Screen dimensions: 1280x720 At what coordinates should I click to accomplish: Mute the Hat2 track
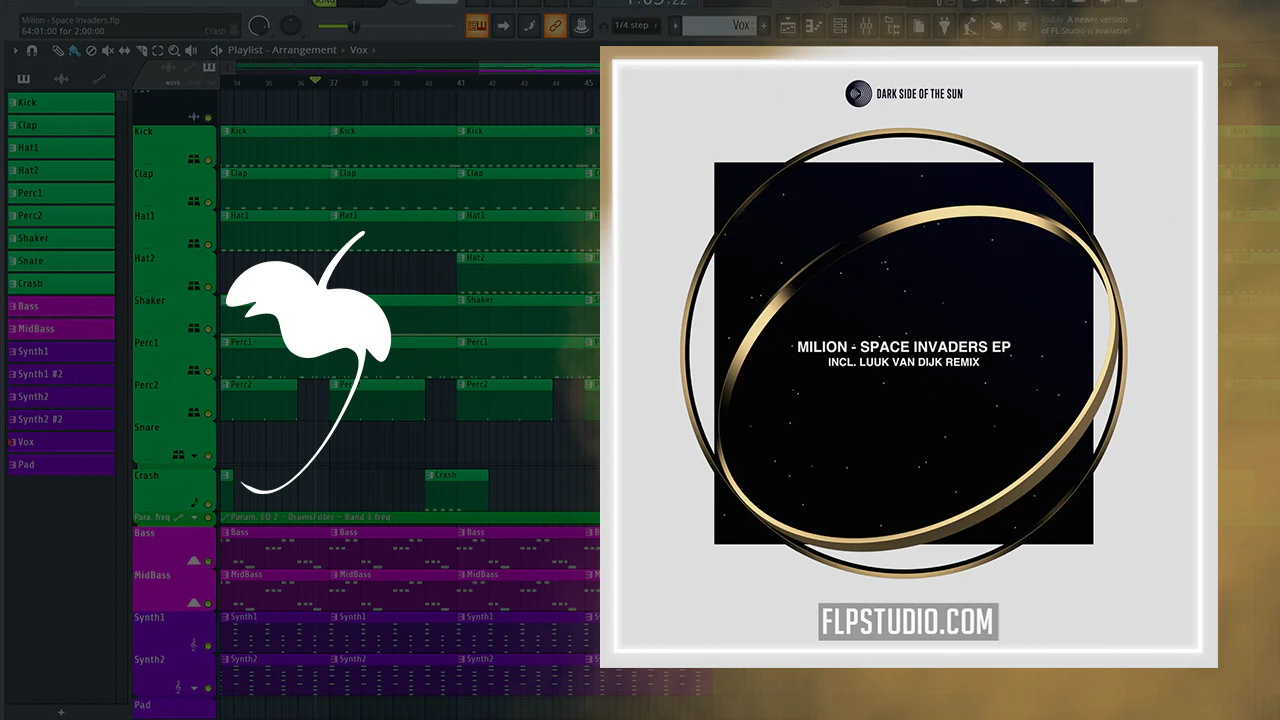click(x=208, y=286)
